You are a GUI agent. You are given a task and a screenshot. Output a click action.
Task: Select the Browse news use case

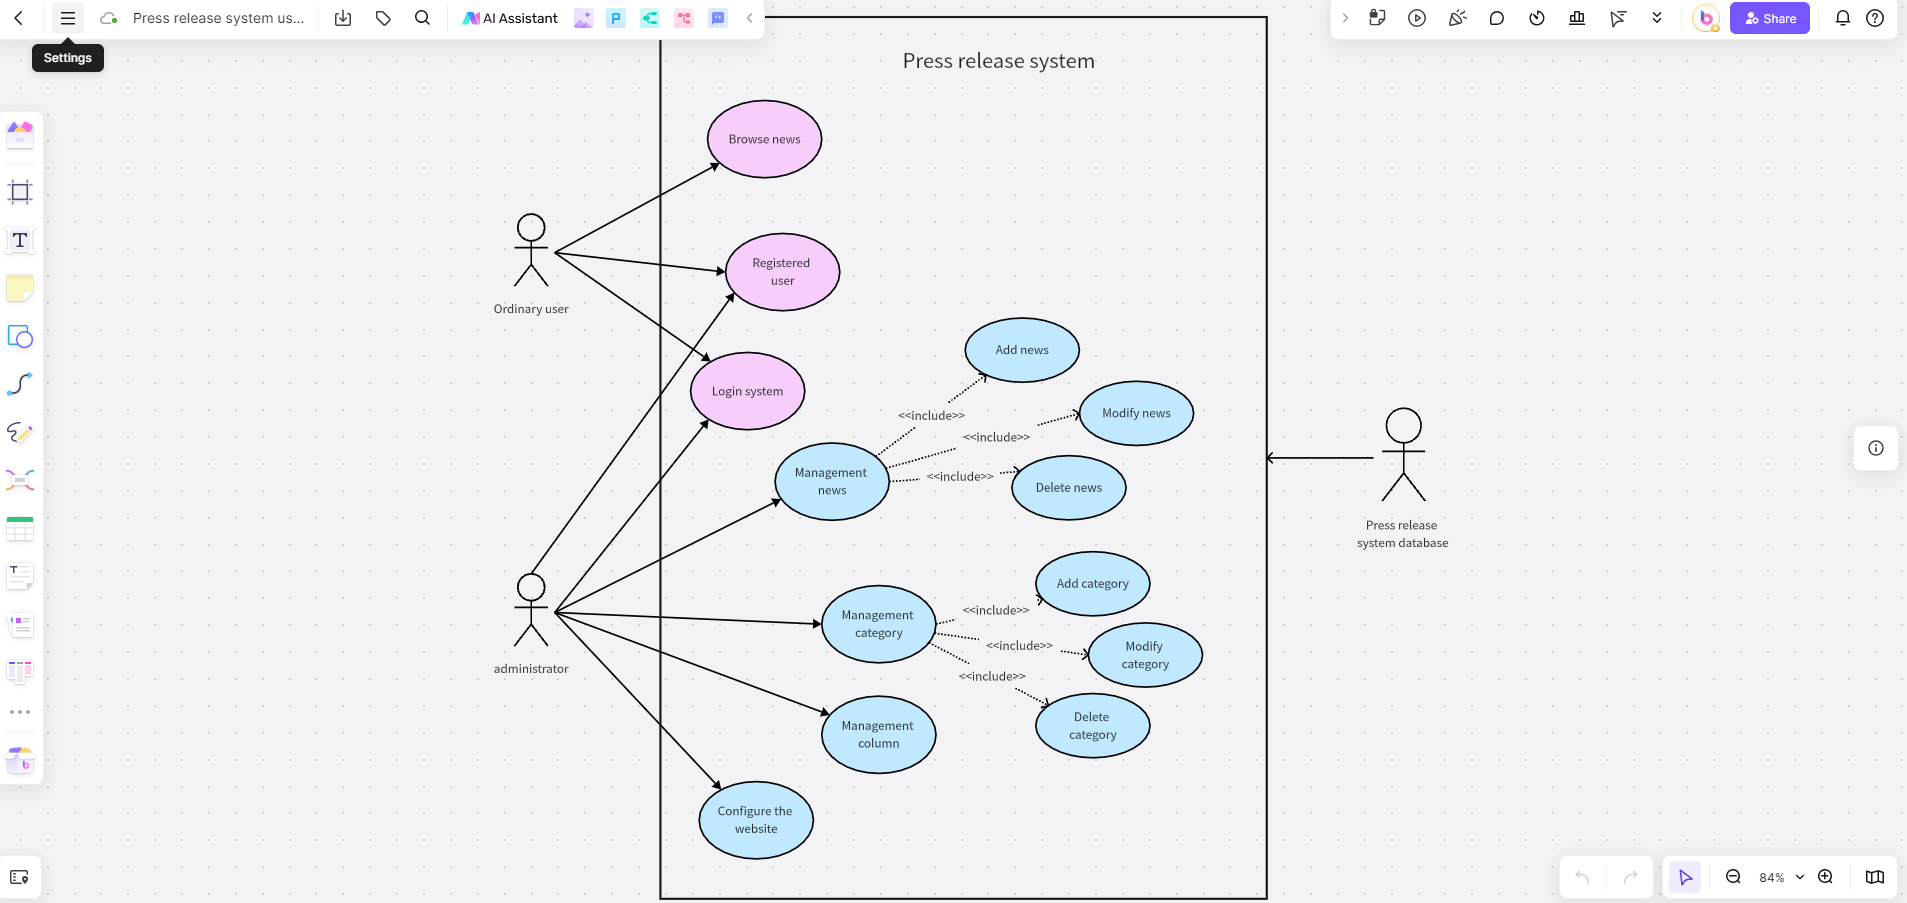[764, 139]
